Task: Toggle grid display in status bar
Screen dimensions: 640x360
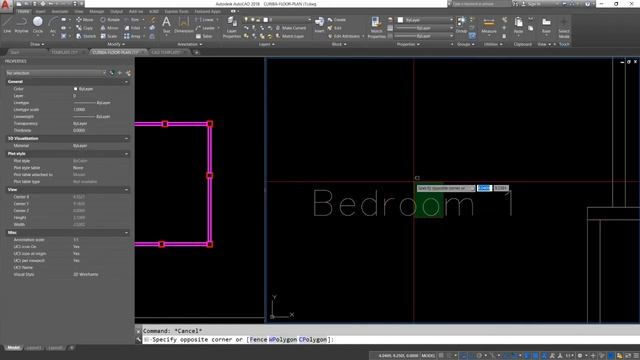Action: 441,356
